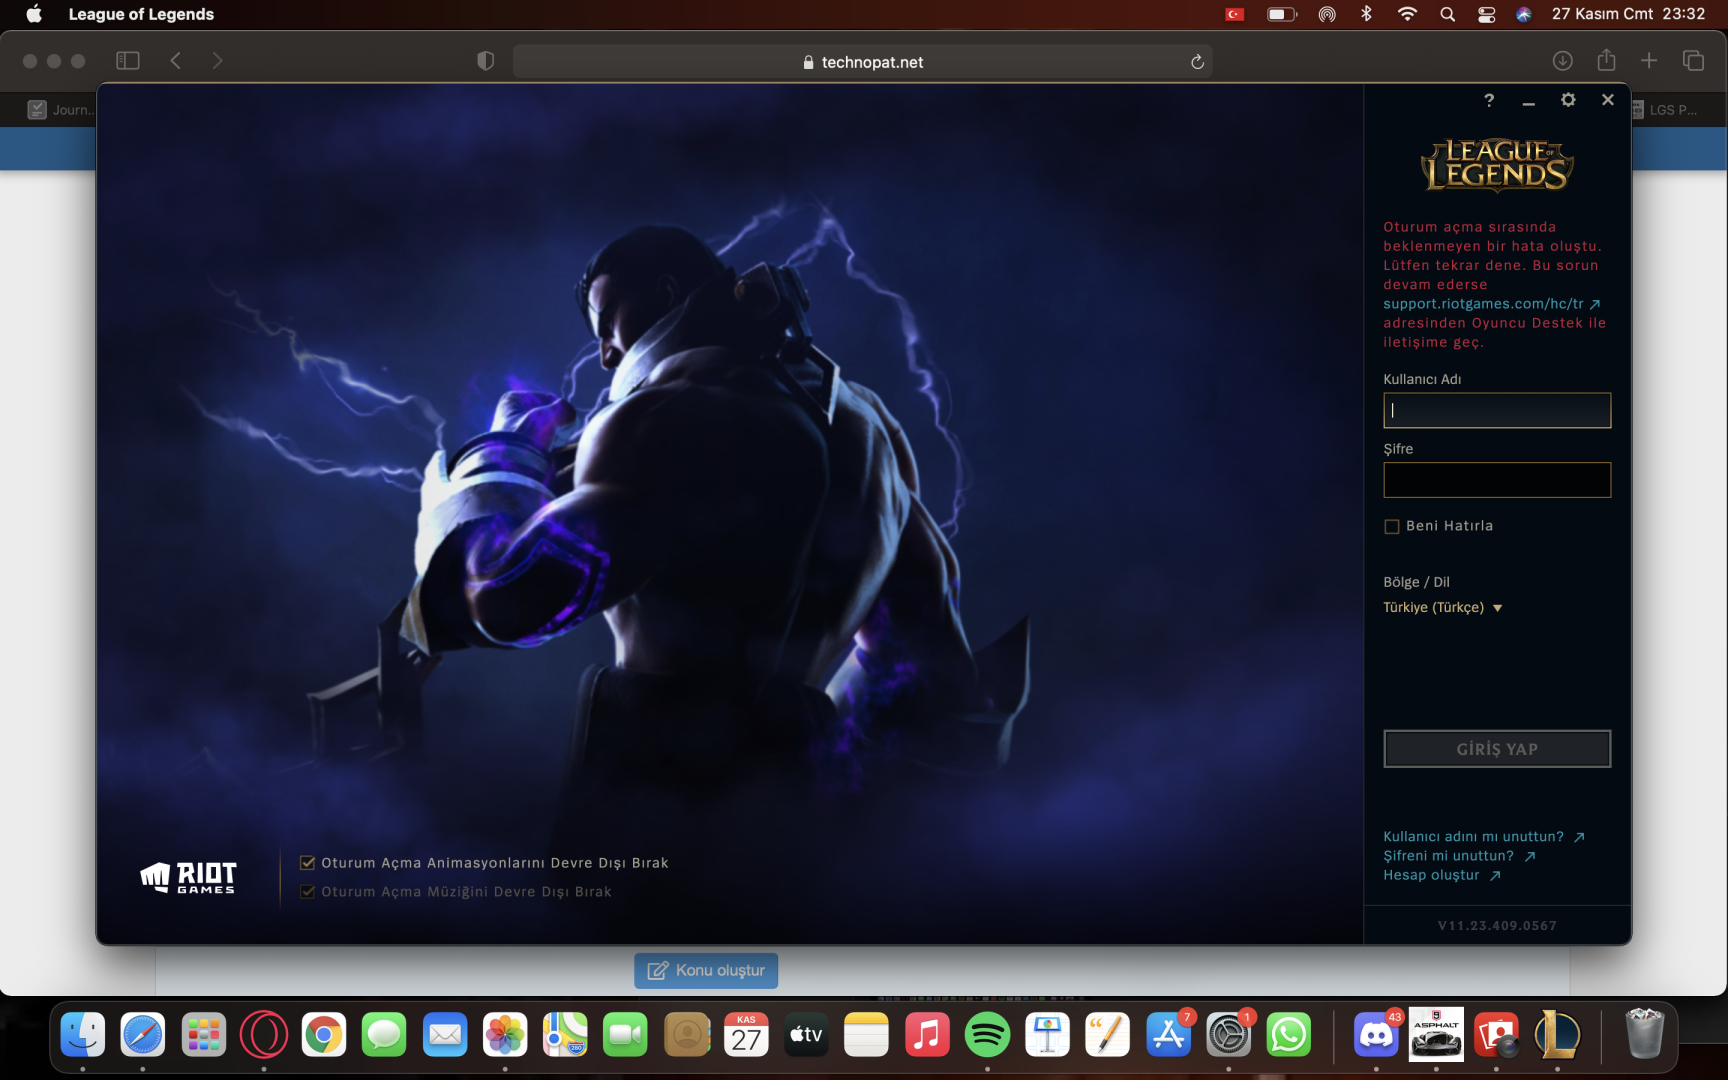Switch to the Journ... Safari tab
This screenshot has width=1728, height=1080.
pos(60,110)
